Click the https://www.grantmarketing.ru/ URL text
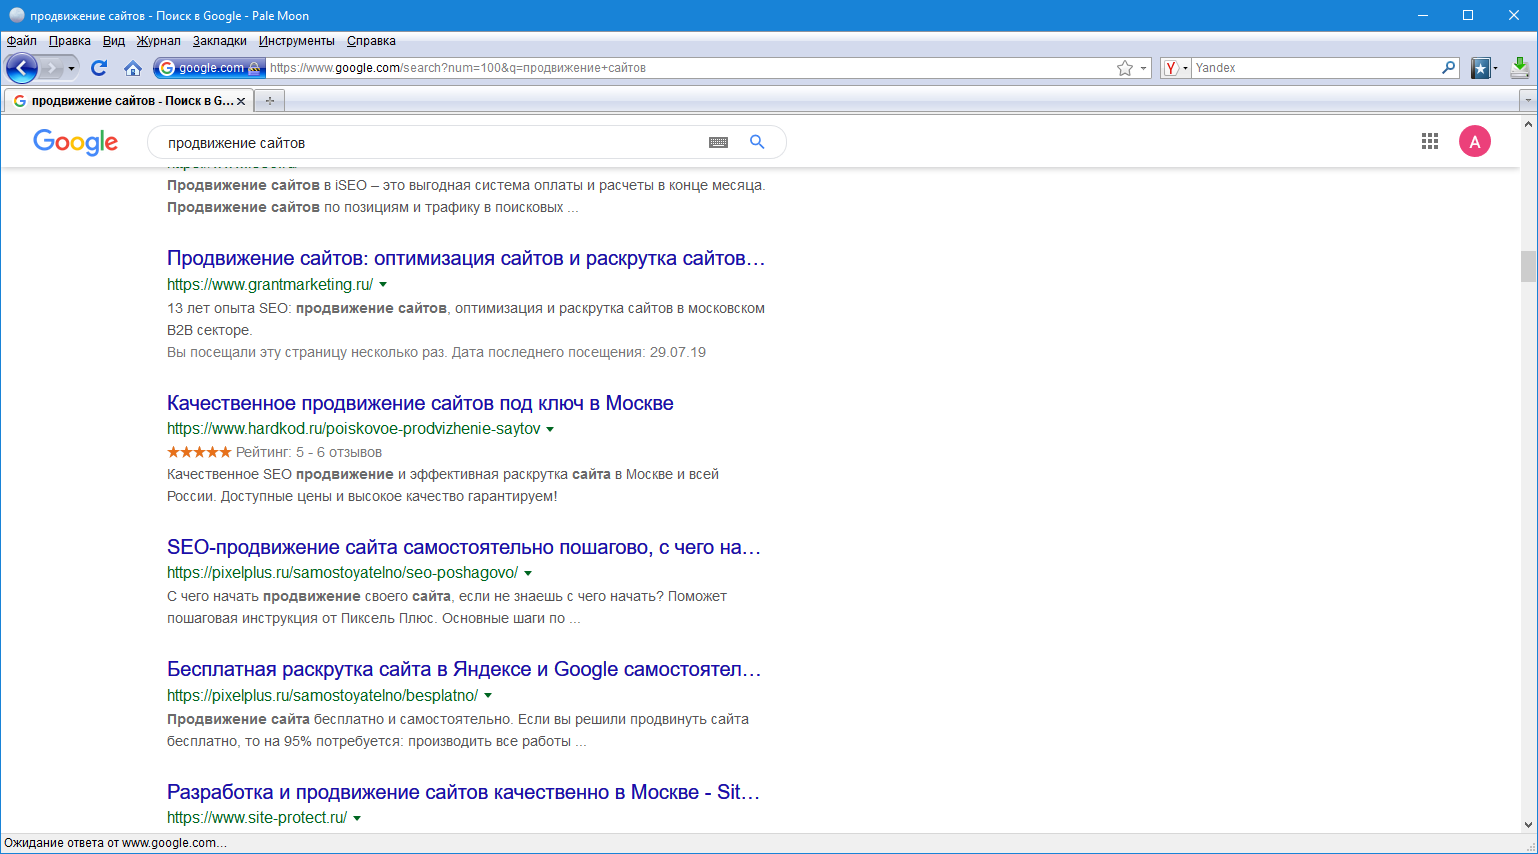 [270, 285]
